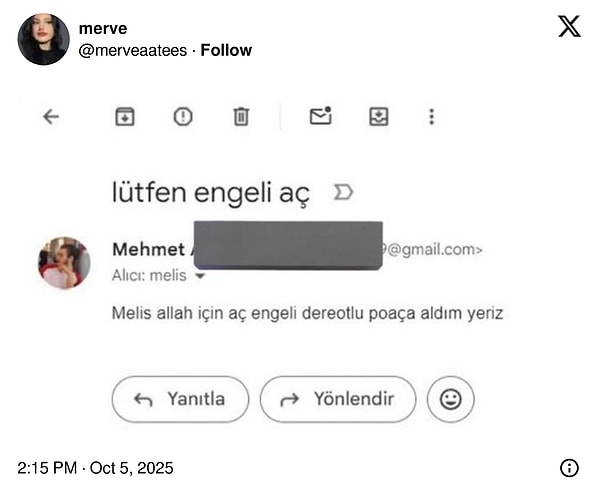Image resolution: width=600 pixels, height=498 pixels.
Task: Click Mehmet's sender avatar photo
Action: [64, 263]
